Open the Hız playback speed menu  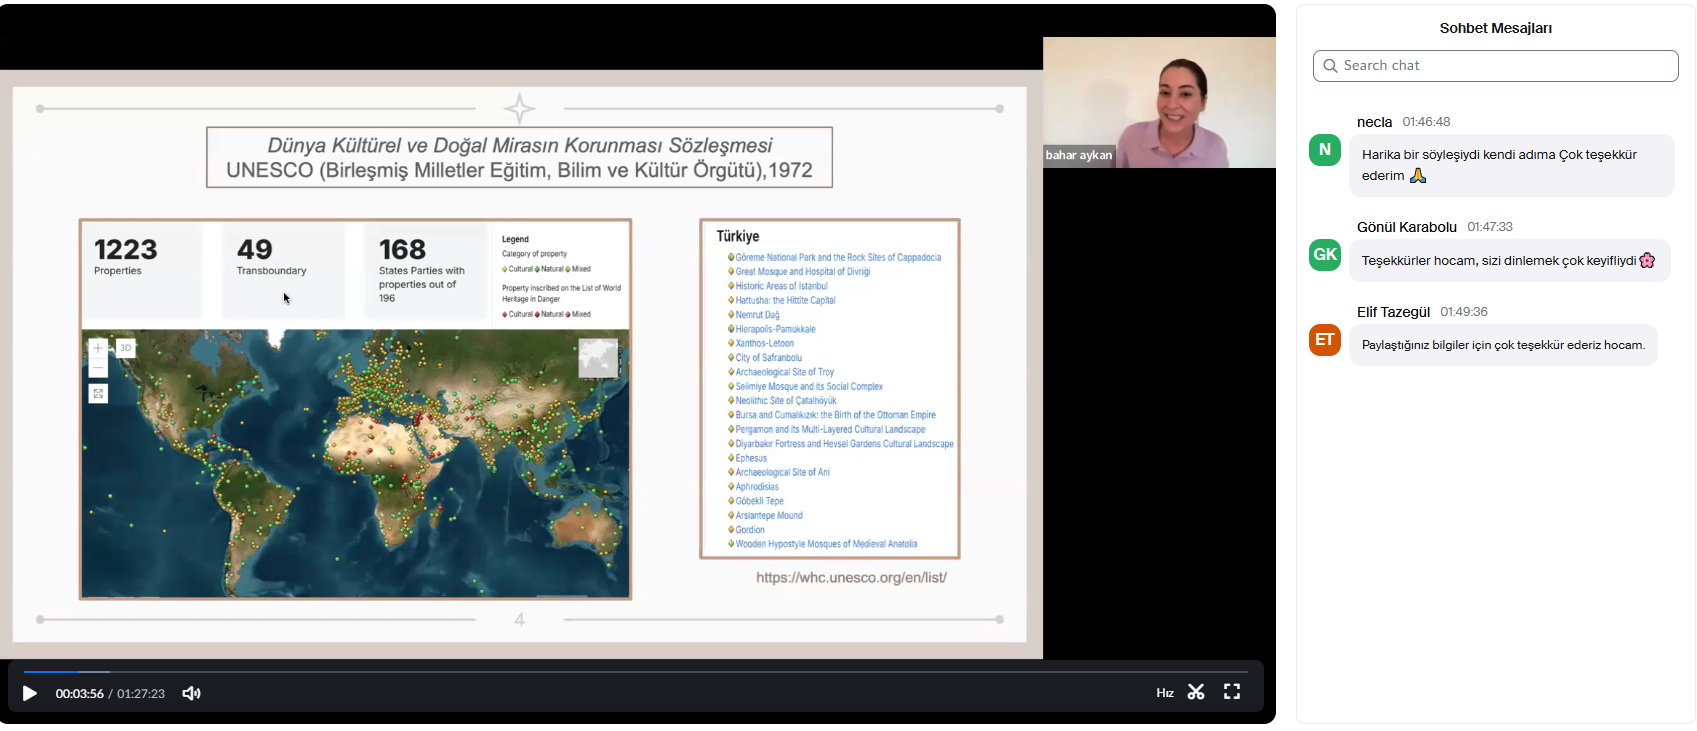(x=1165, y=693)
